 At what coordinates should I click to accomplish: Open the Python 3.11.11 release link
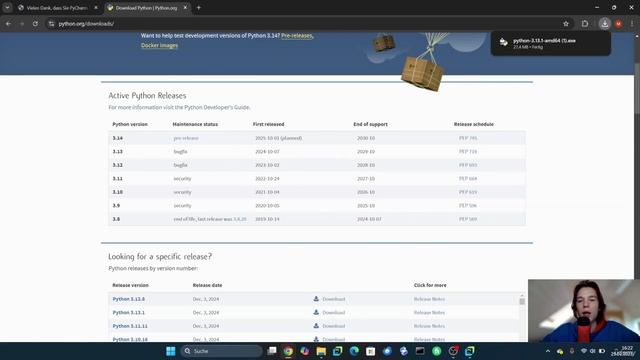coord(130,326)
